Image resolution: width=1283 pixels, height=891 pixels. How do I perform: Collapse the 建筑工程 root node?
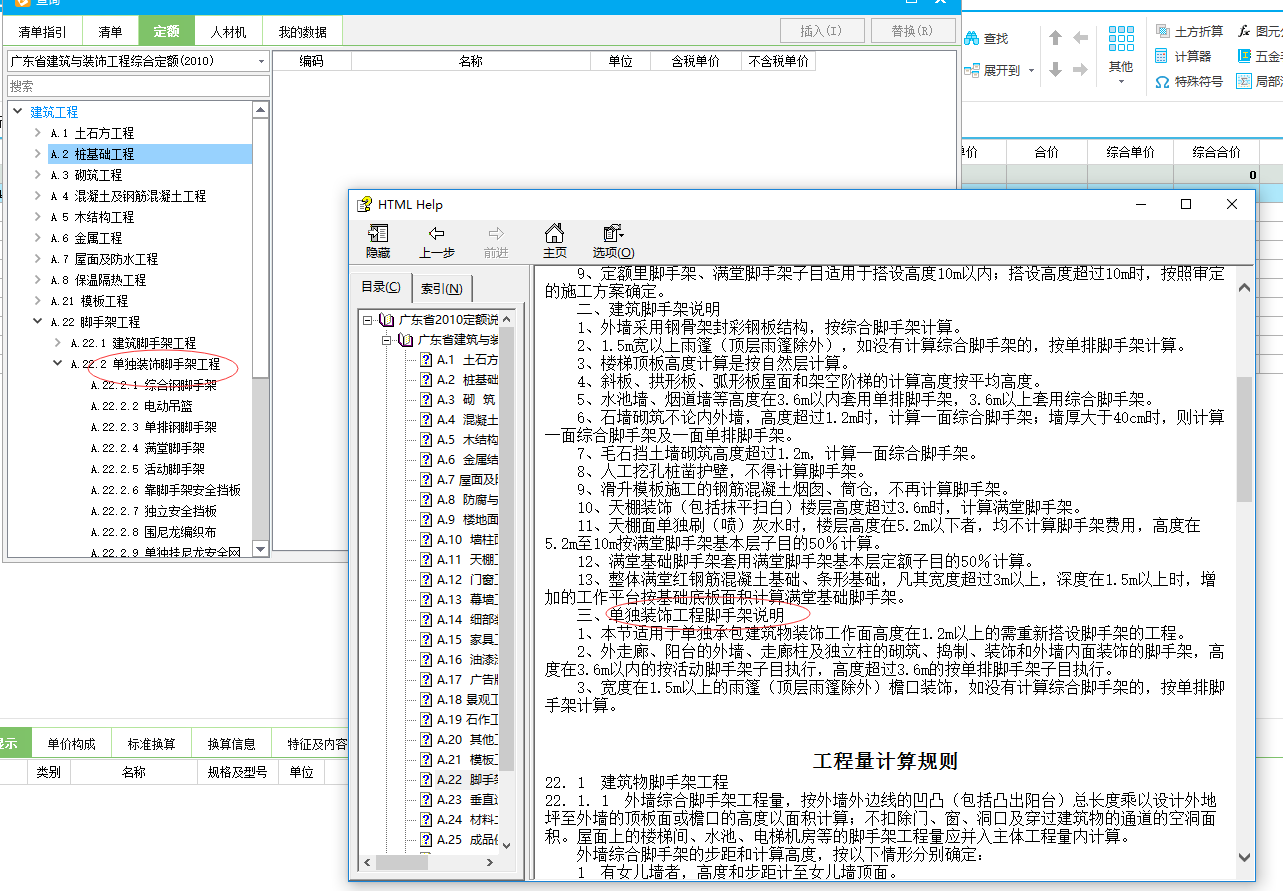17,112
